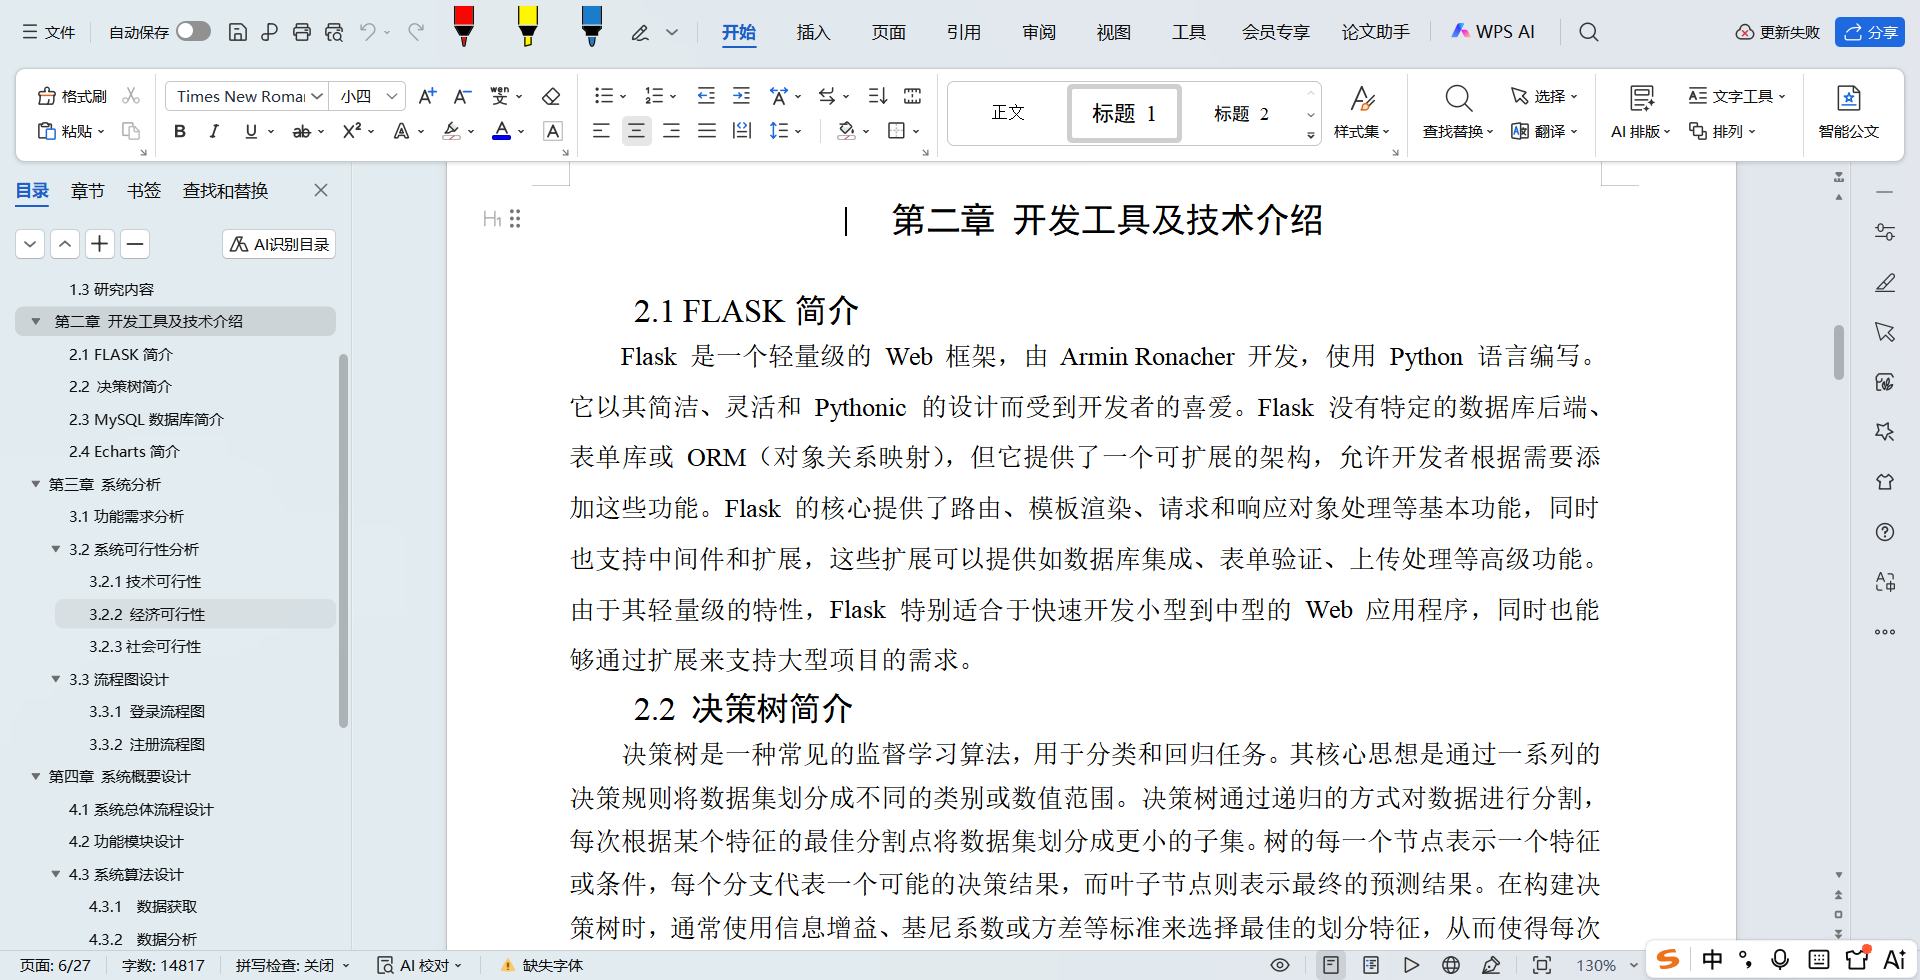
Task: Jump to 2.3 MySQL 数据库简介 in outline
Action: click(146, 419)
